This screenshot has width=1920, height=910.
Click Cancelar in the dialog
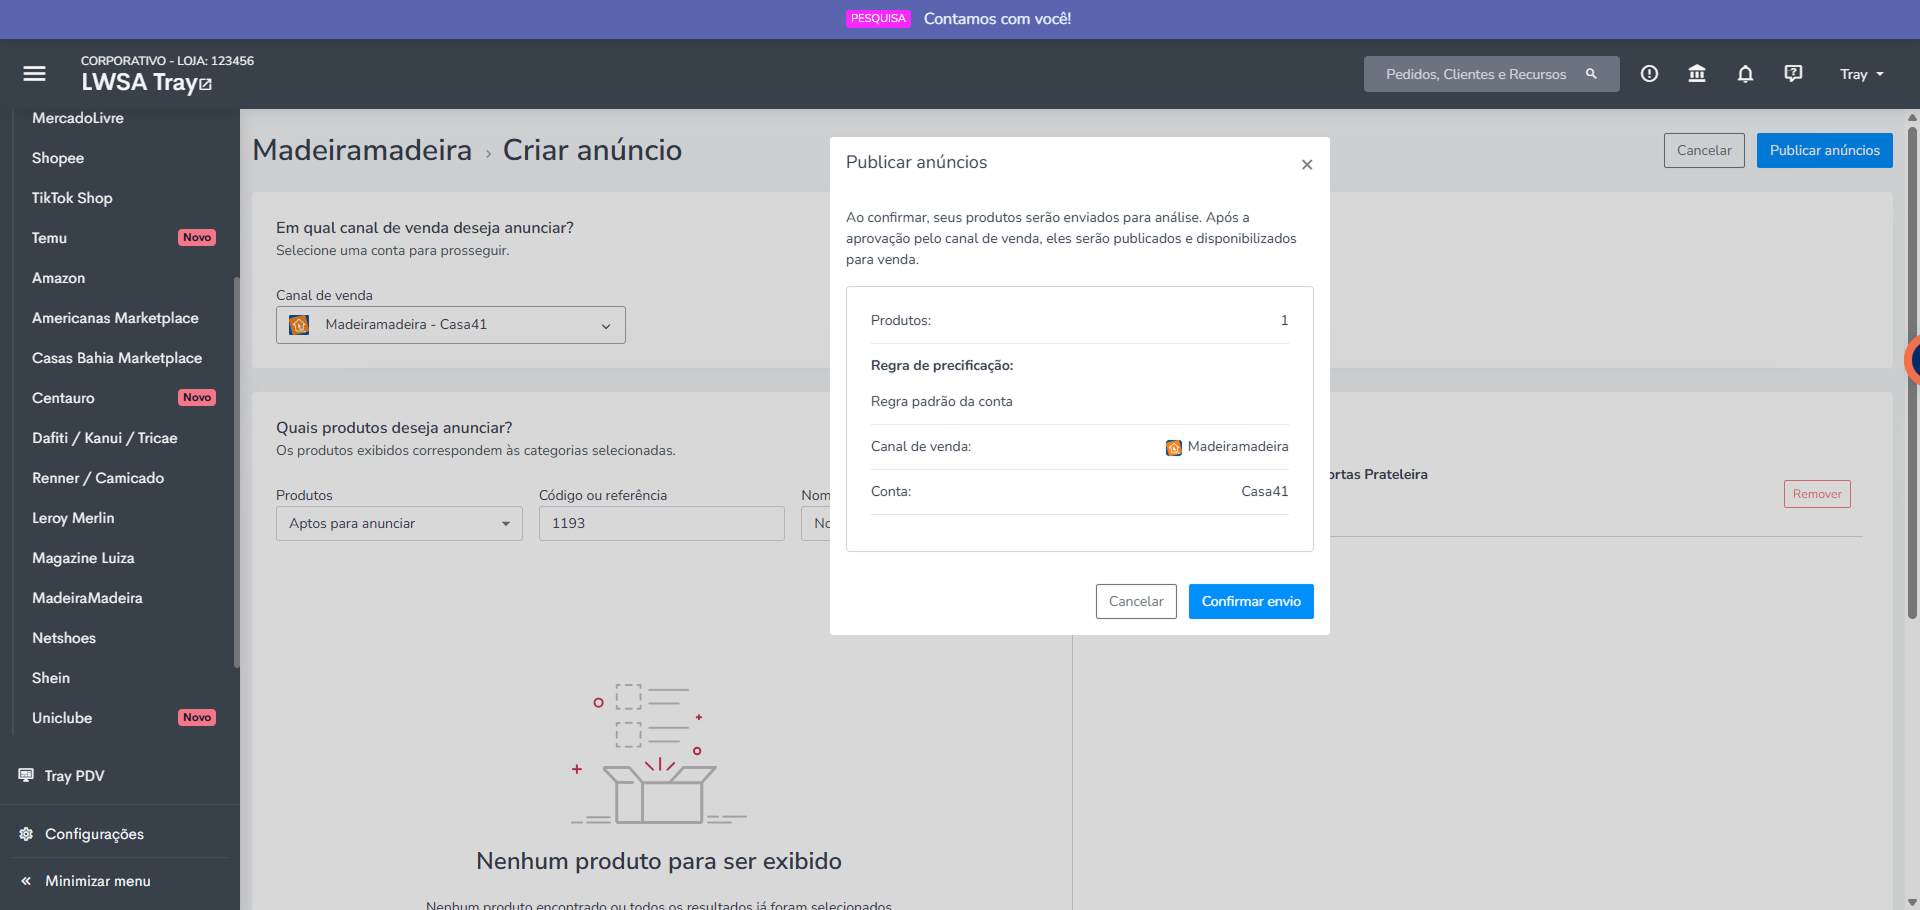pos(1136,601)
